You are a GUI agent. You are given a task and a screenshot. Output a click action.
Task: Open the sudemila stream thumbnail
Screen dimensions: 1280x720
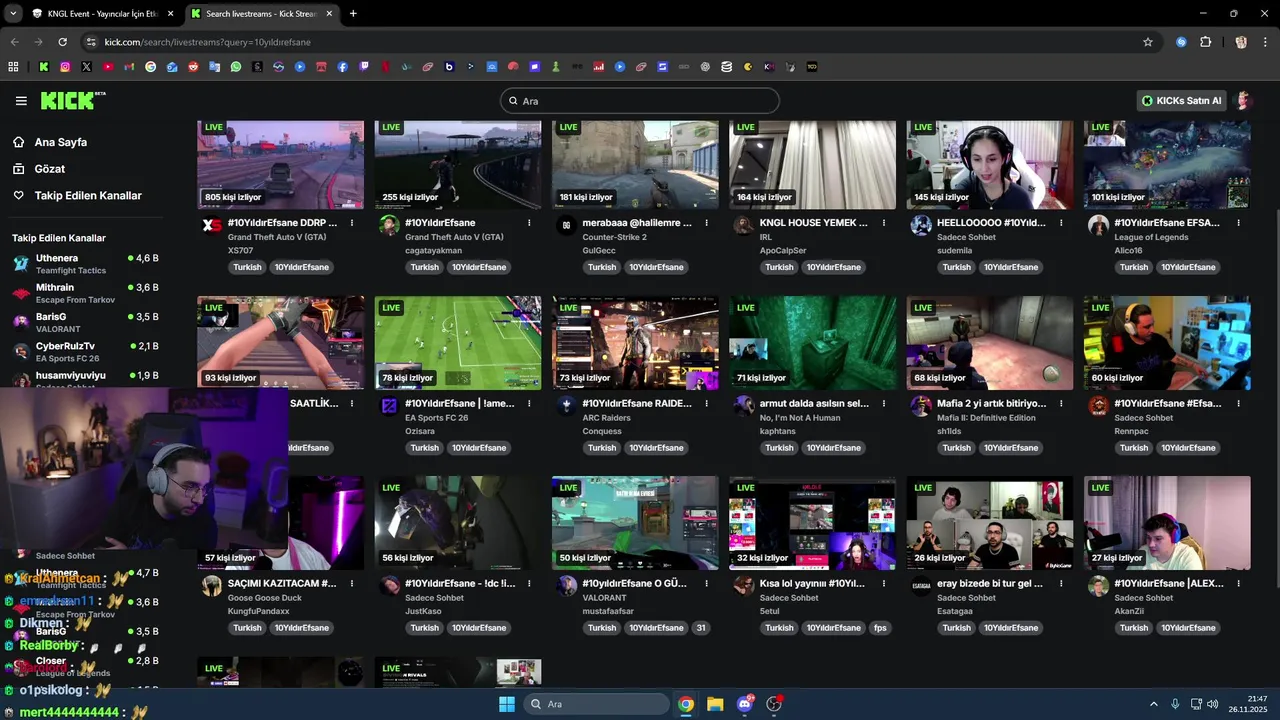tap(990, 165)
